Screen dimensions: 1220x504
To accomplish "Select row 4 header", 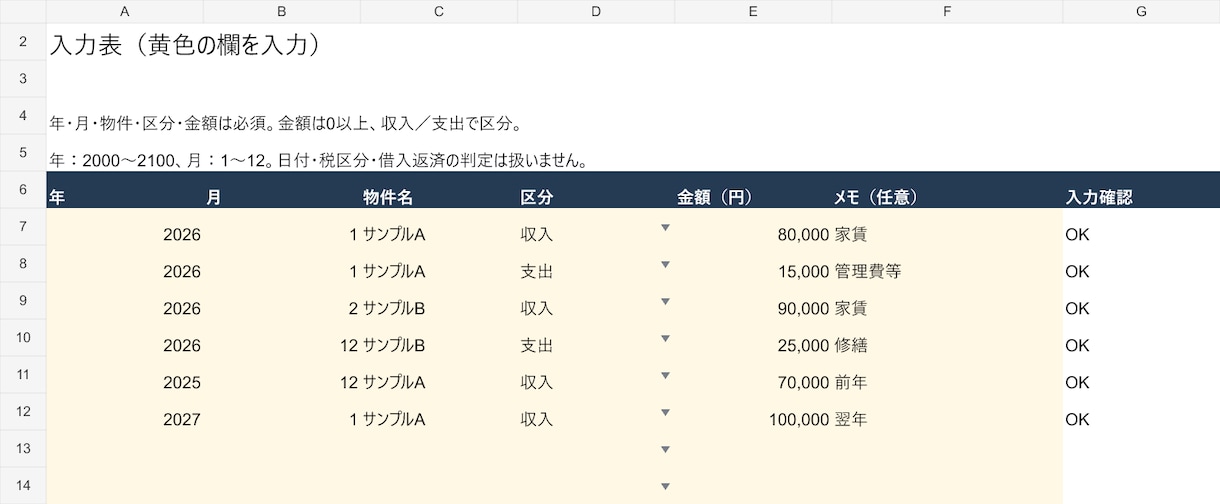I will pyautogui.click(x=23, y=116).
